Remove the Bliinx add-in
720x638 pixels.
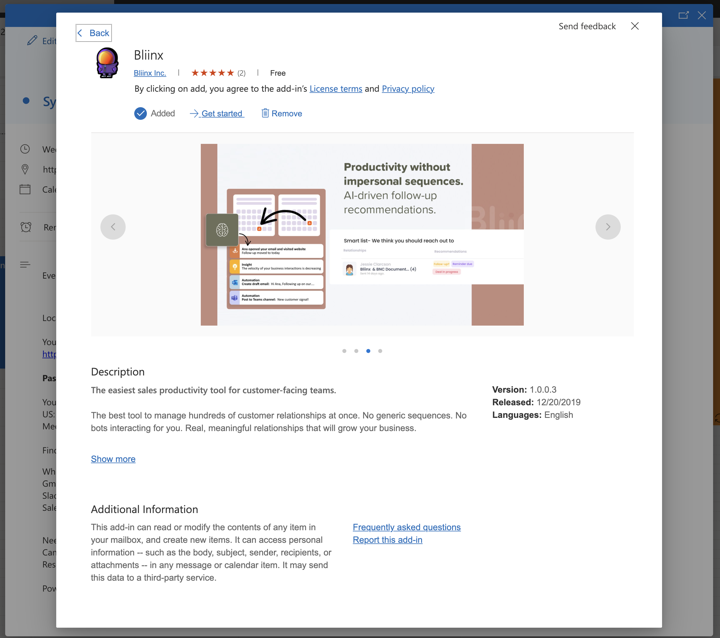pos(281,113)
